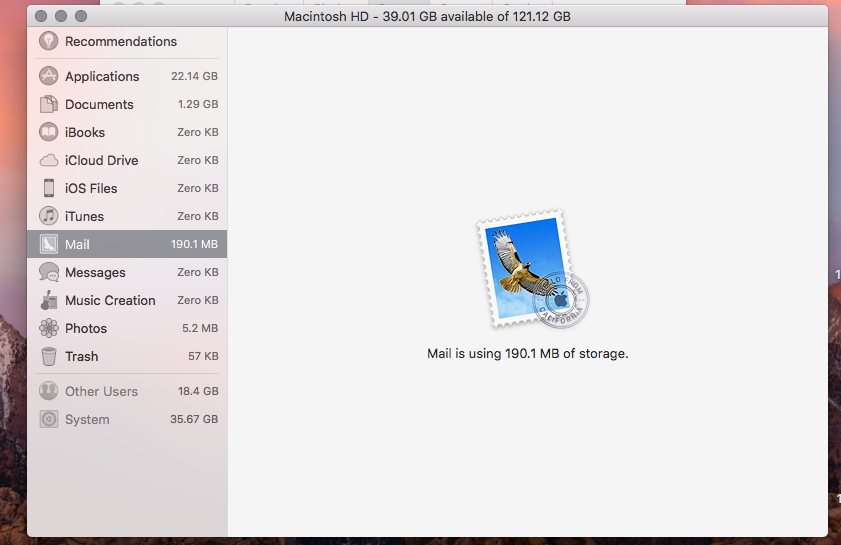Click the Music Creation guitar icon

[x=48, y=300]
